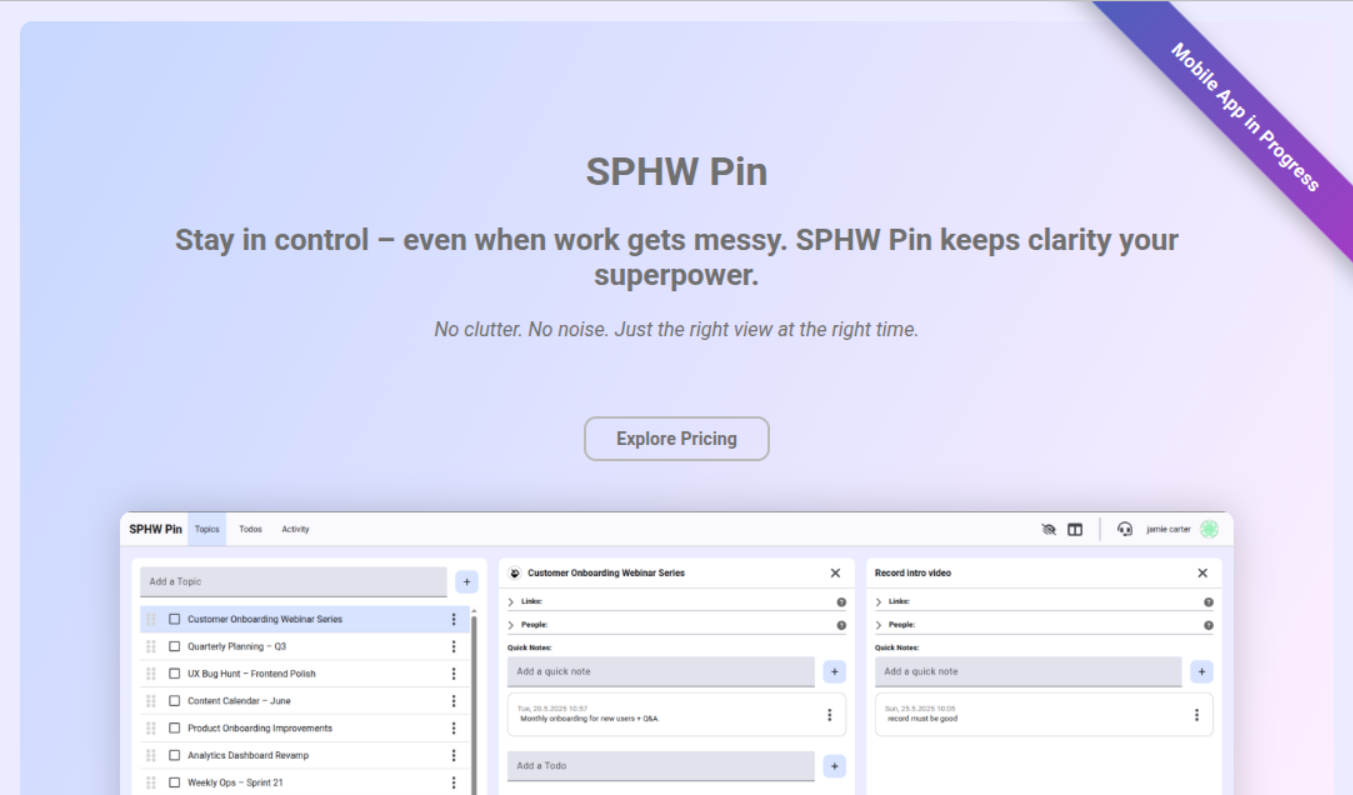The width and height of the screenshot is (1353, 795).
Task: Open support via the headset icon
Action: [1125, 529]
